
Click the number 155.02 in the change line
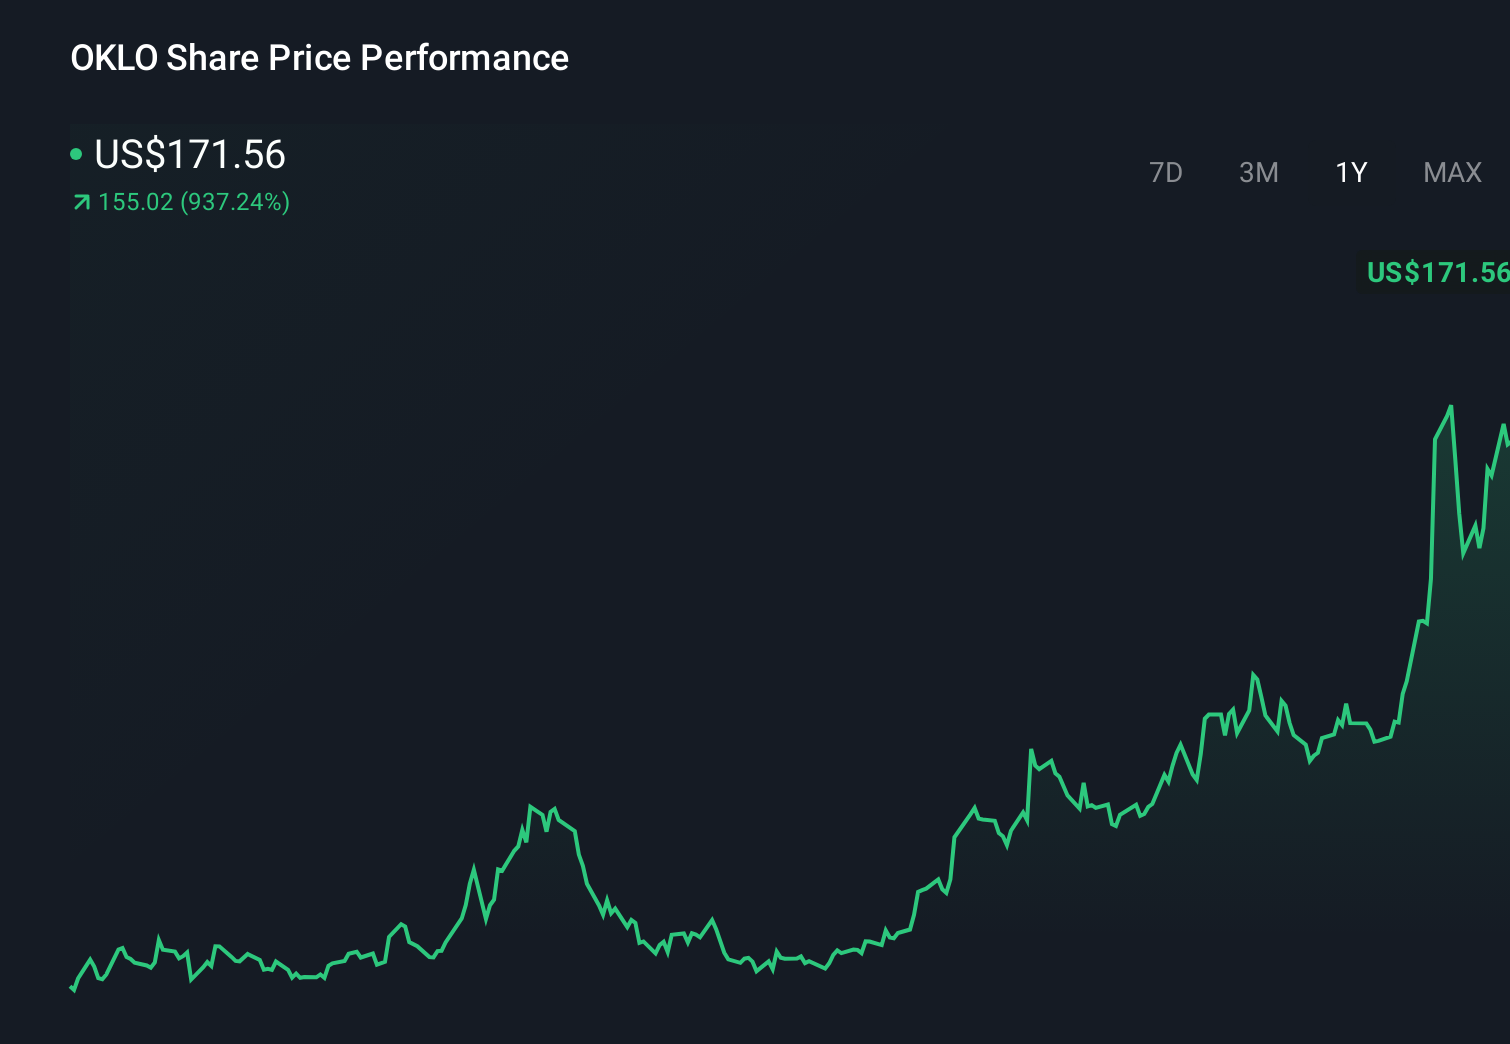tap(136, 202)
